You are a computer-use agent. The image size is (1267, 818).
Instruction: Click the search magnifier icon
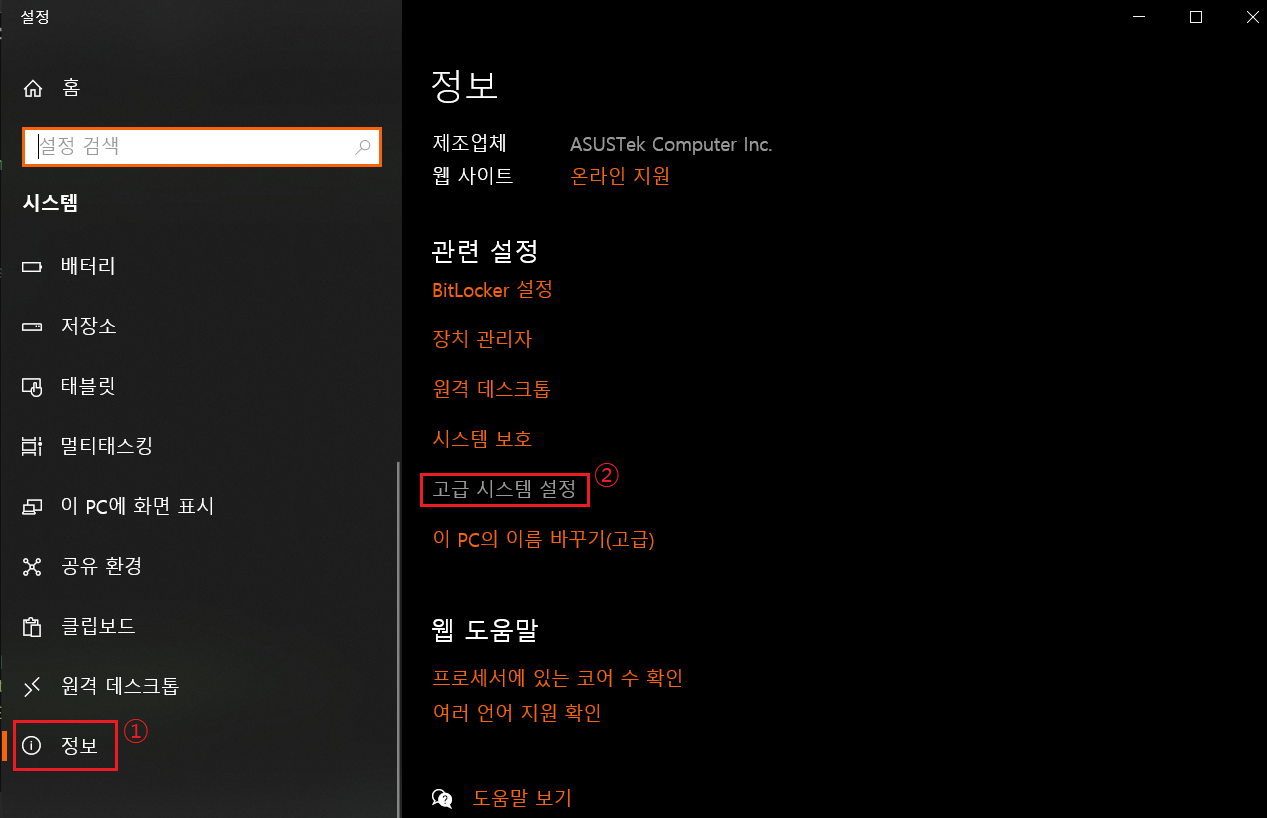(363, 147)
